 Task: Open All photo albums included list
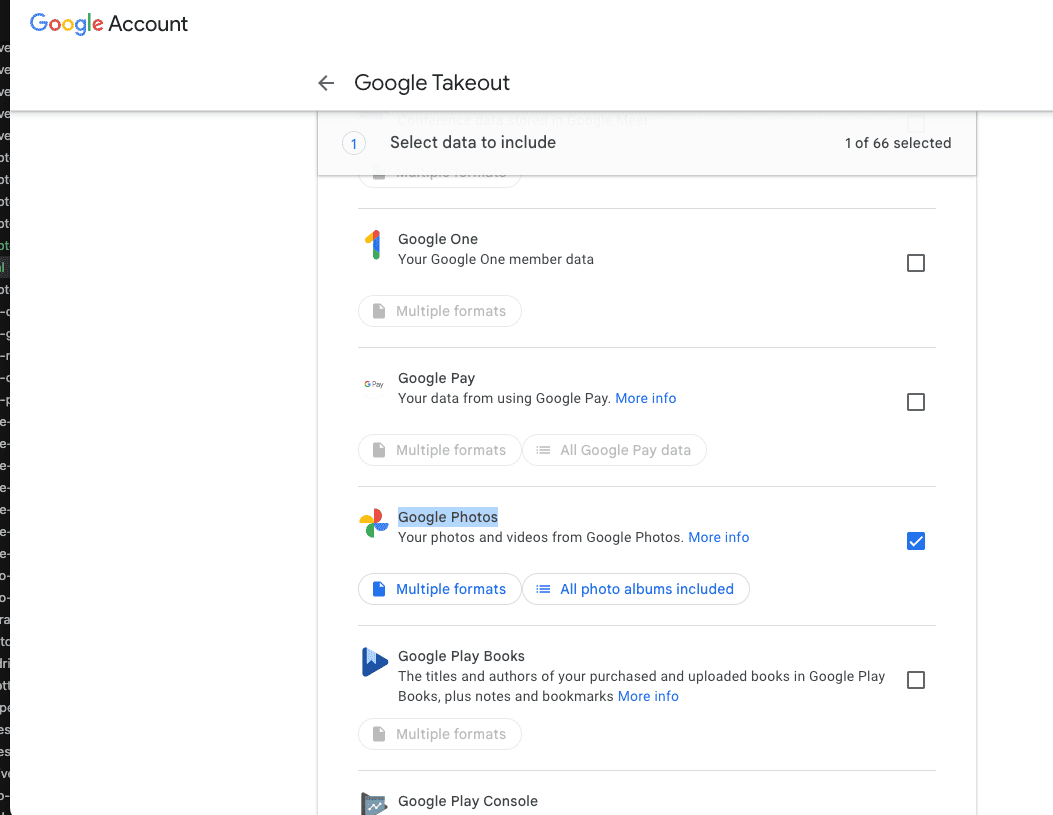coord(636,589)
